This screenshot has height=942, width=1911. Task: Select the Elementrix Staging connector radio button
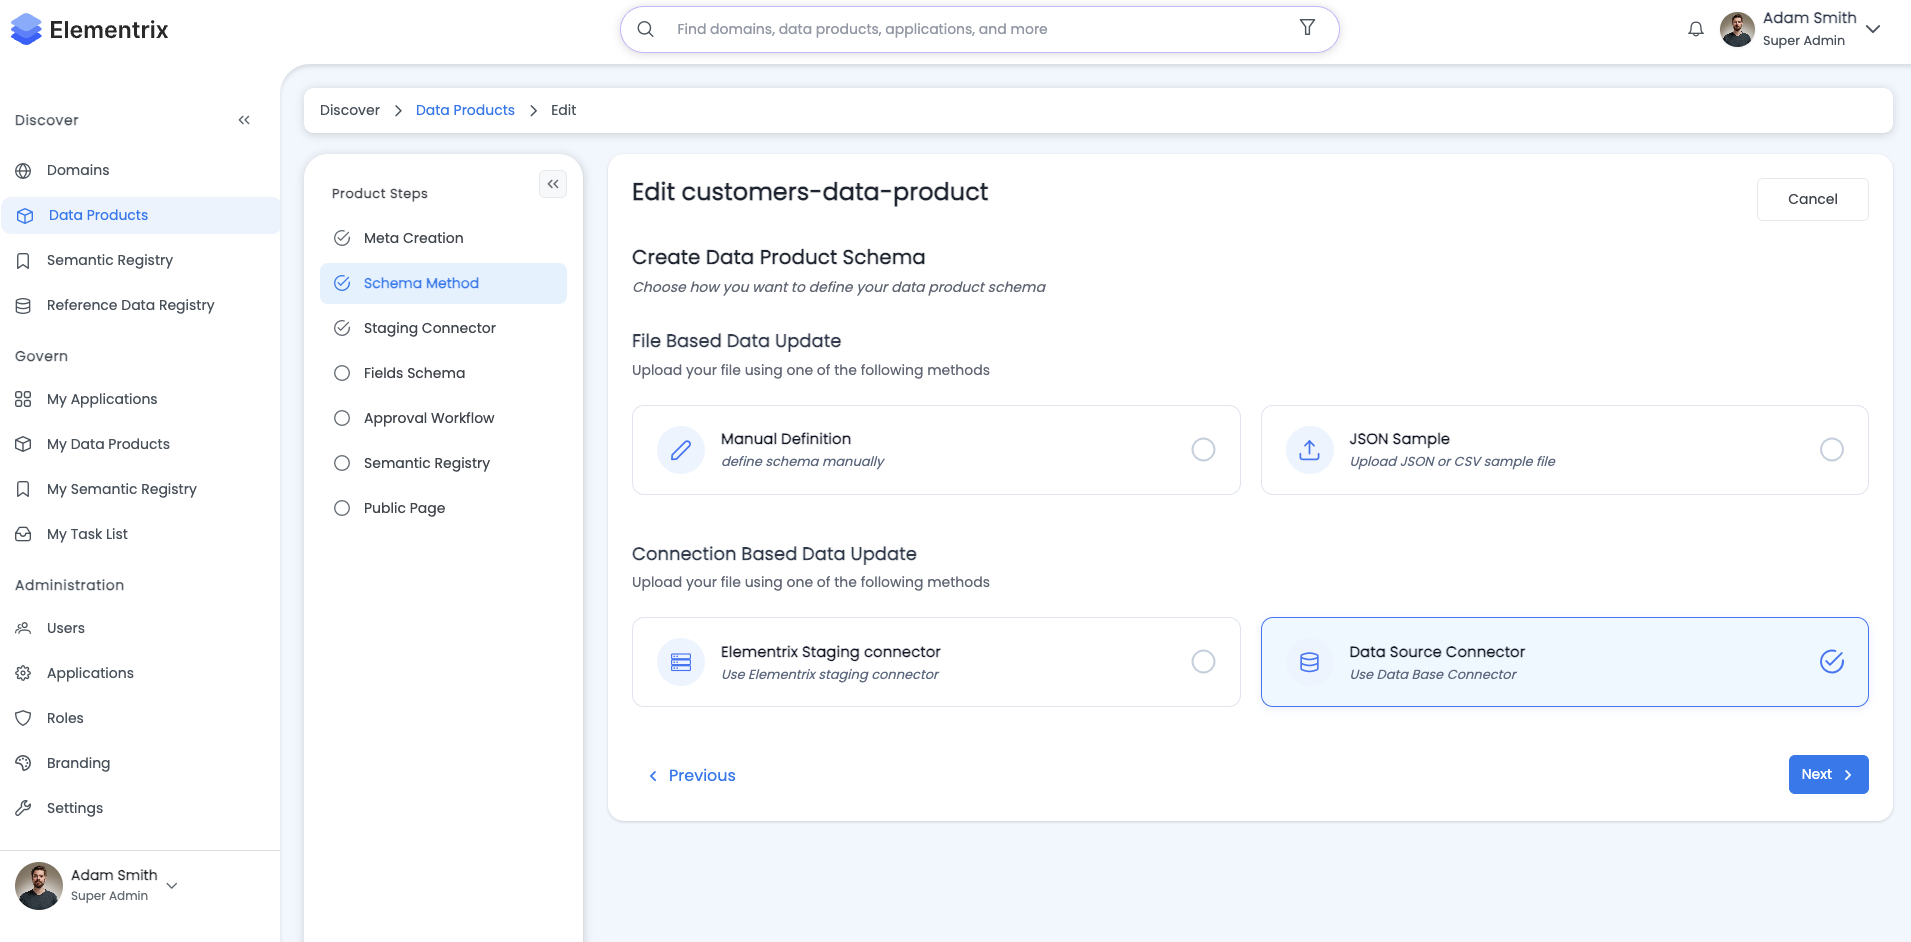[1203, 662]
